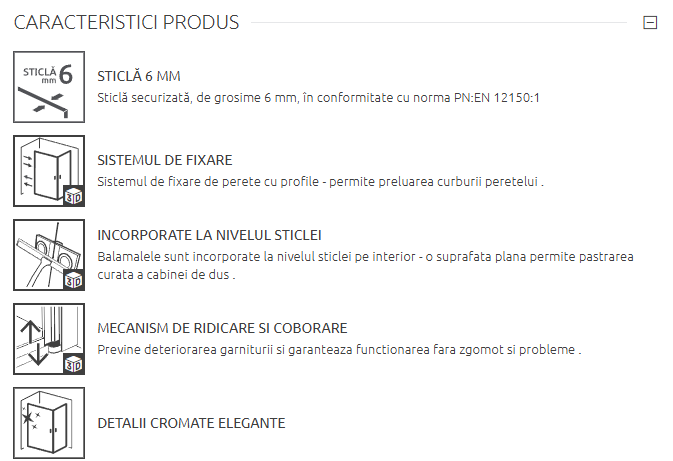Screen dimensions: 673x461
Task: Click INCORPORATE LA NIVELUL STICLEI title
Action: coord(209,235)
